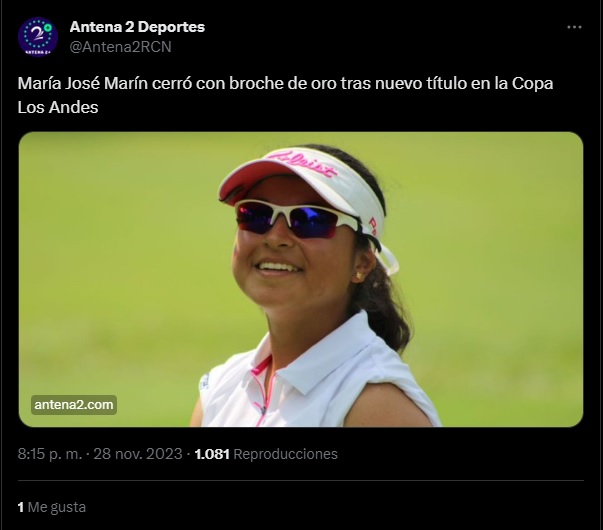Image resolution: width=603 pixels, height=530 pixels.
Task: Click the 'Me gusta' label text
Action: 57,507
